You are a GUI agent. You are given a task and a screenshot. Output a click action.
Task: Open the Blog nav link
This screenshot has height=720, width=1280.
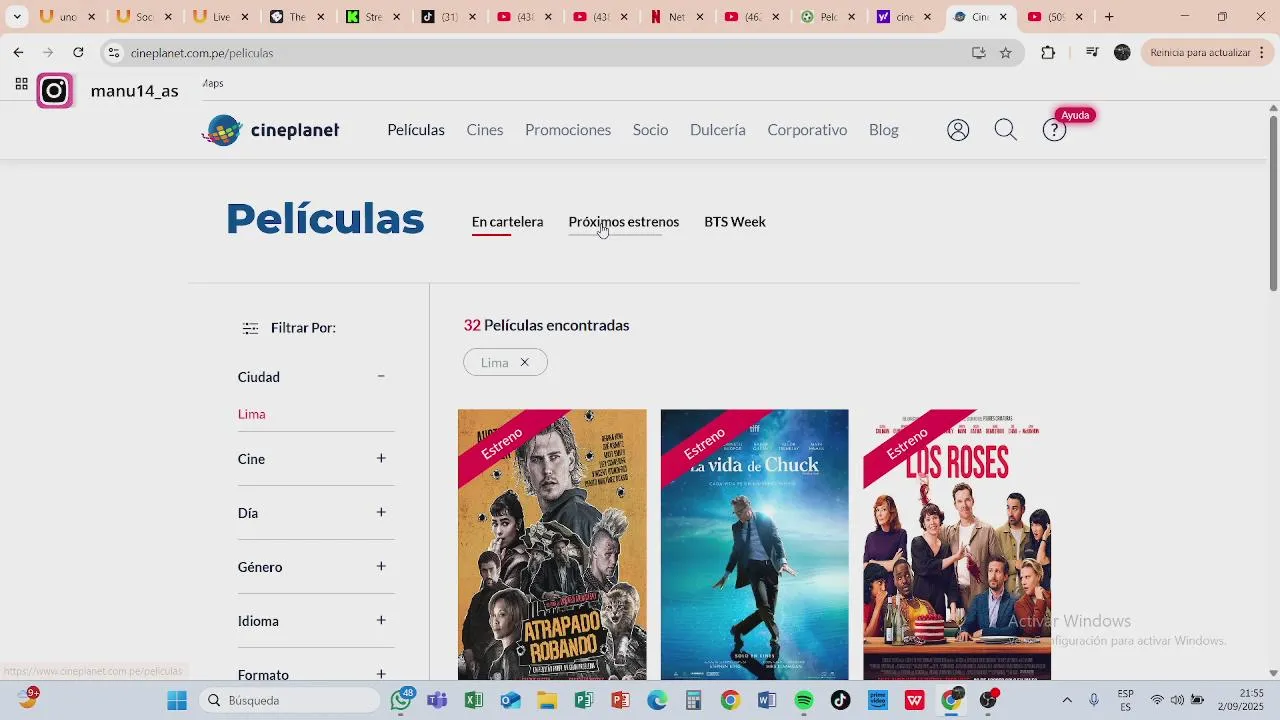pyautogui.click(x=884, y=130)
